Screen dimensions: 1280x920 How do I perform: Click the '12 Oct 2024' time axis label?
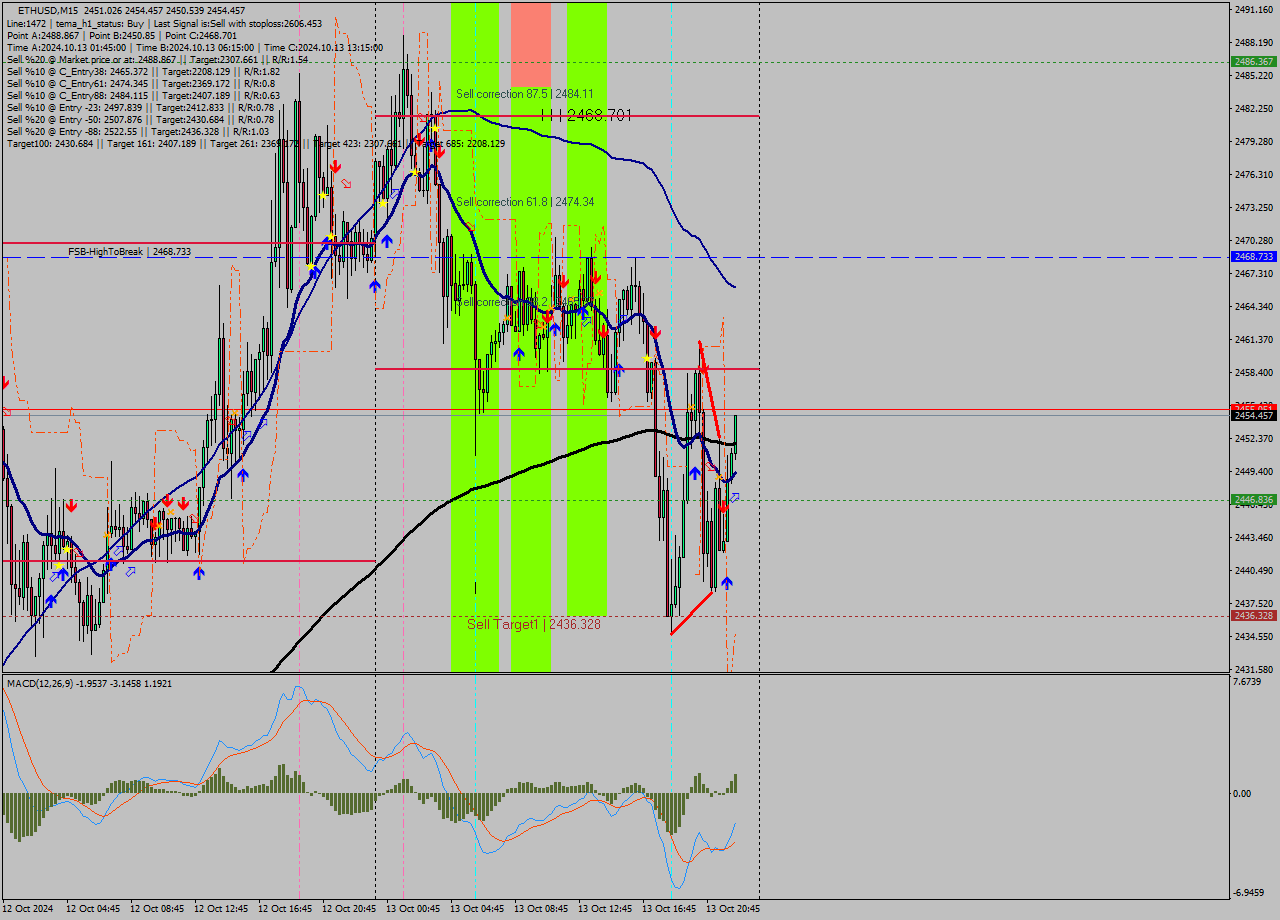29,909
